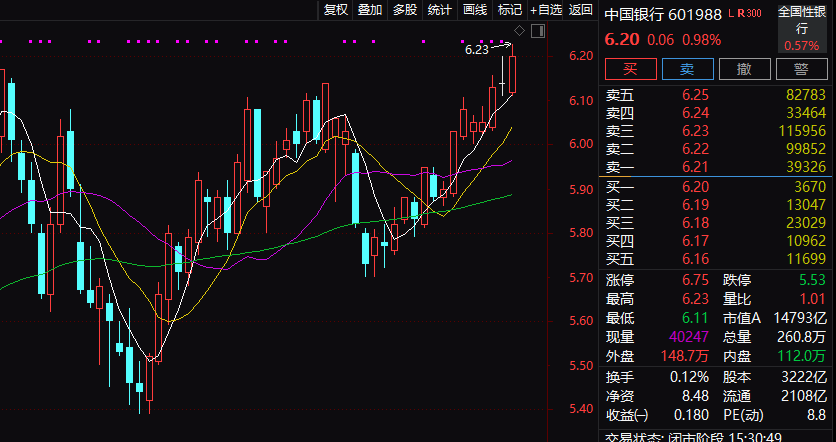Screen dimensions: 836x442
Task: Click the 6.23 high price chart label
Action: point(477,50)
